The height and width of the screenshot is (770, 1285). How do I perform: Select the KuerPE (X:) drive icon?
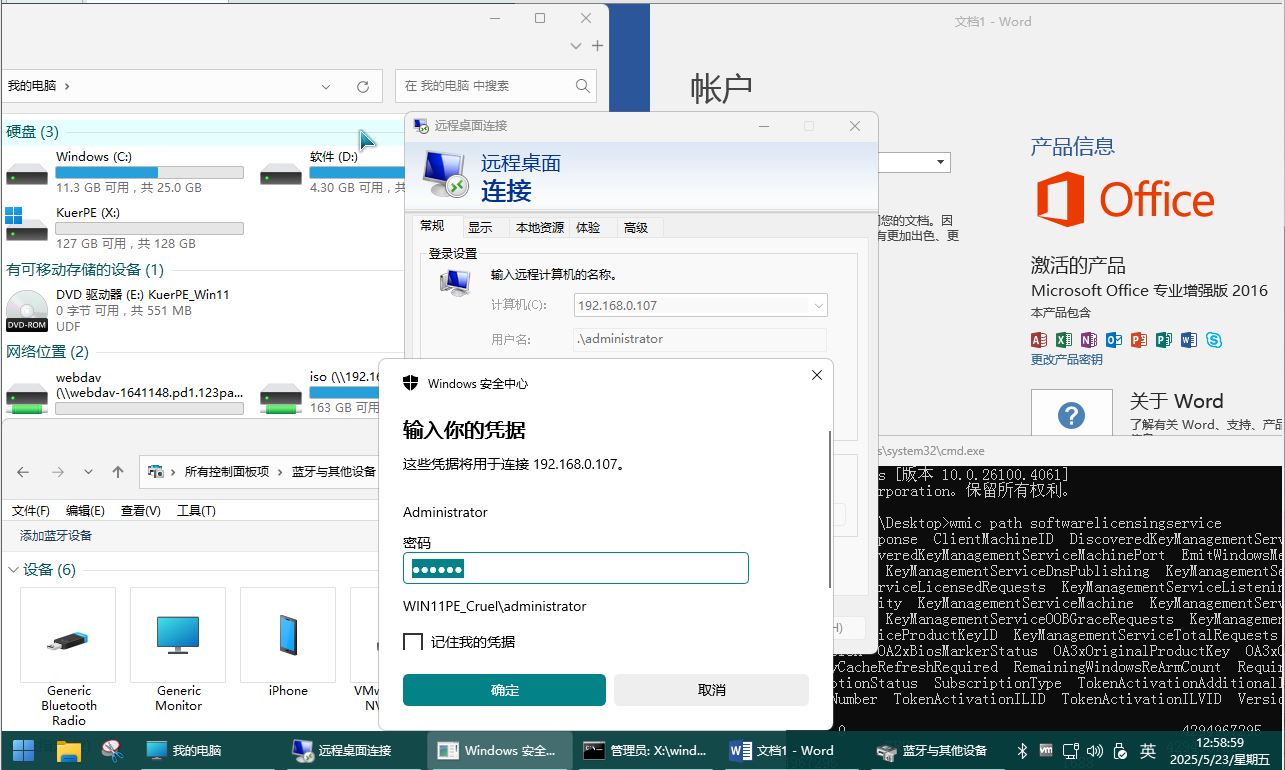[x=26, y=225]
